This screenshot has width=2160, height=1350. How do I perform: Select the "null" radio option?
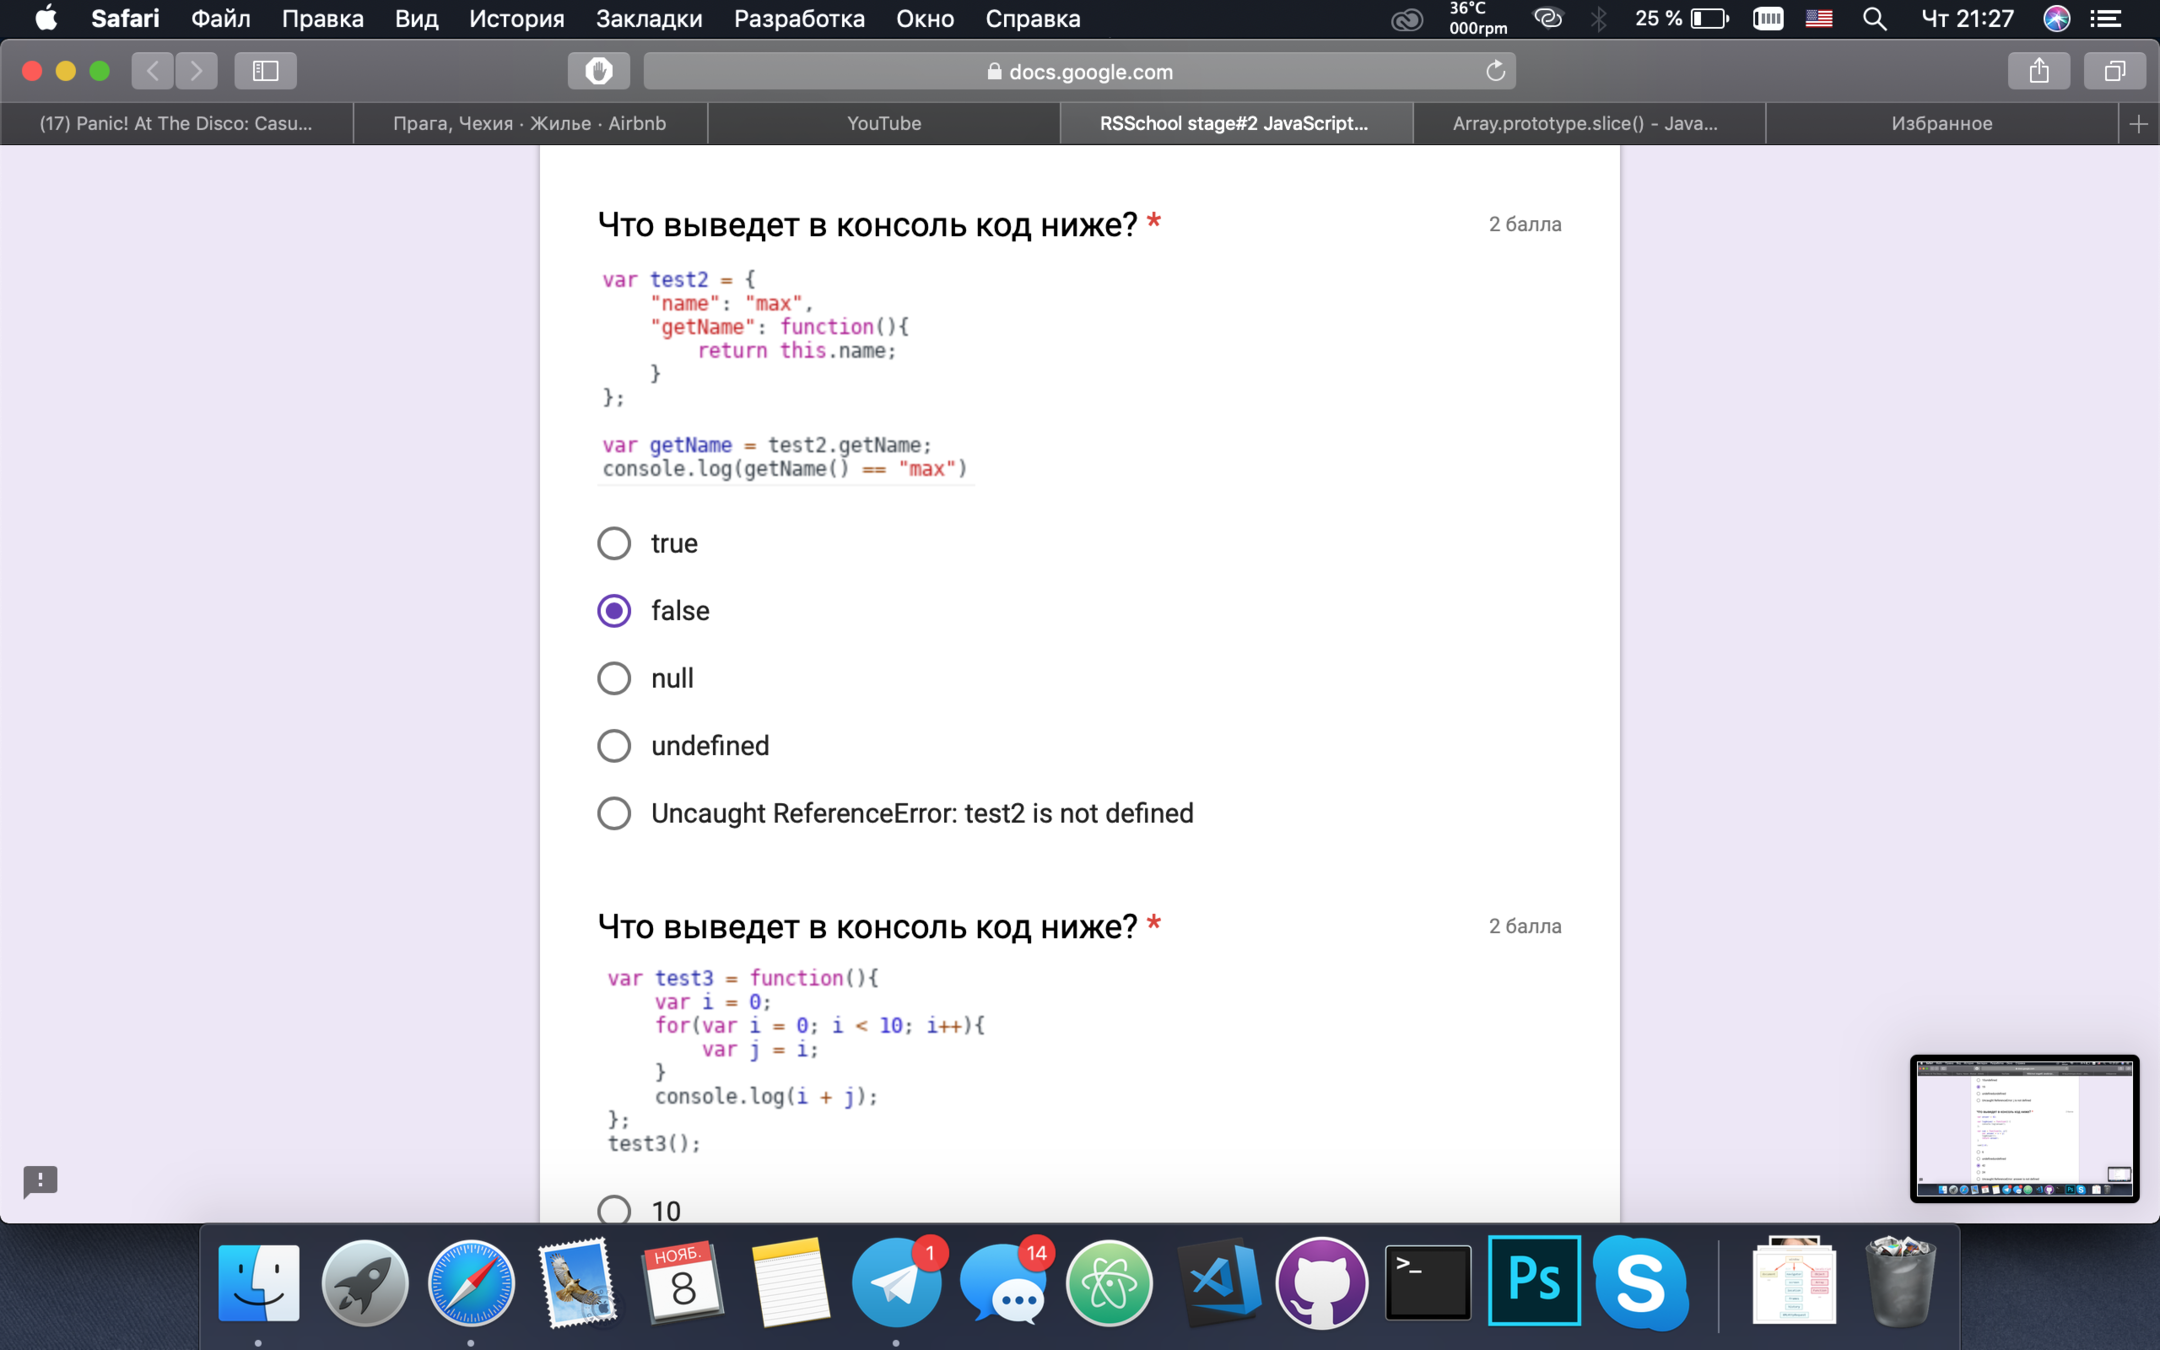pos(614,678)
